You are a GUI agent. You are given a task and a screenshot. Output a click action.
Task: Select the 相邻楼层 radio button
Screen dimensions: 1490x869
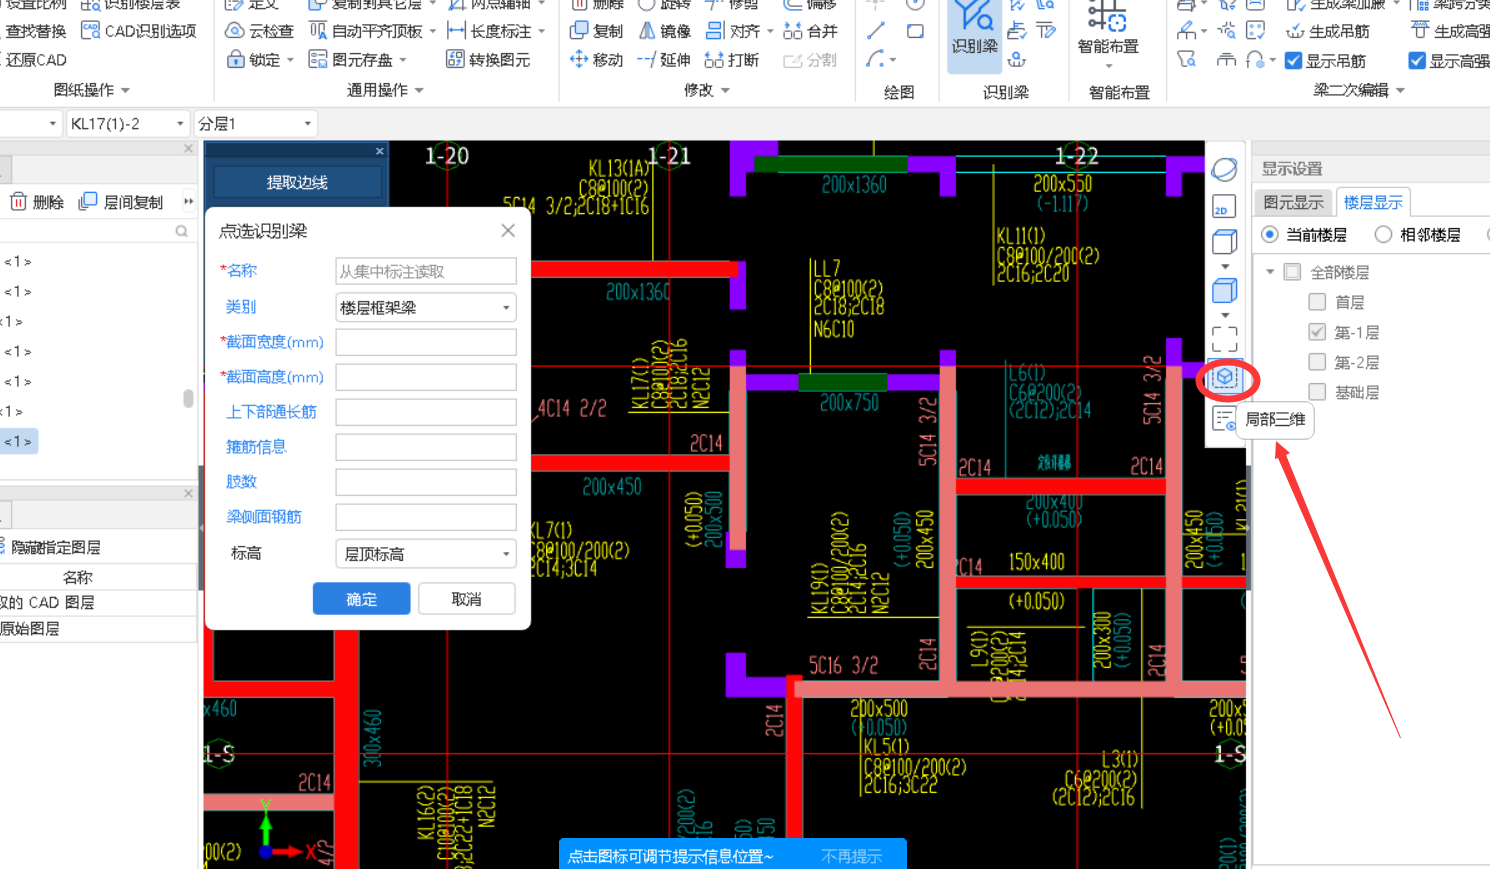[1383, 234]
